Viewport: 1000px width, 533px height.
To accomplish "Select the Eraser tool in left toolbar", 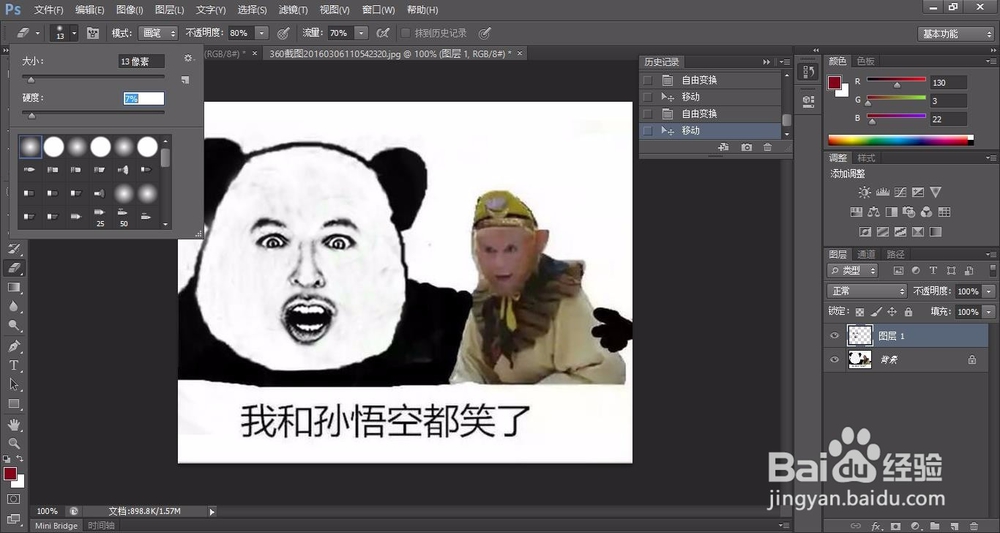I will pos(14,268).
